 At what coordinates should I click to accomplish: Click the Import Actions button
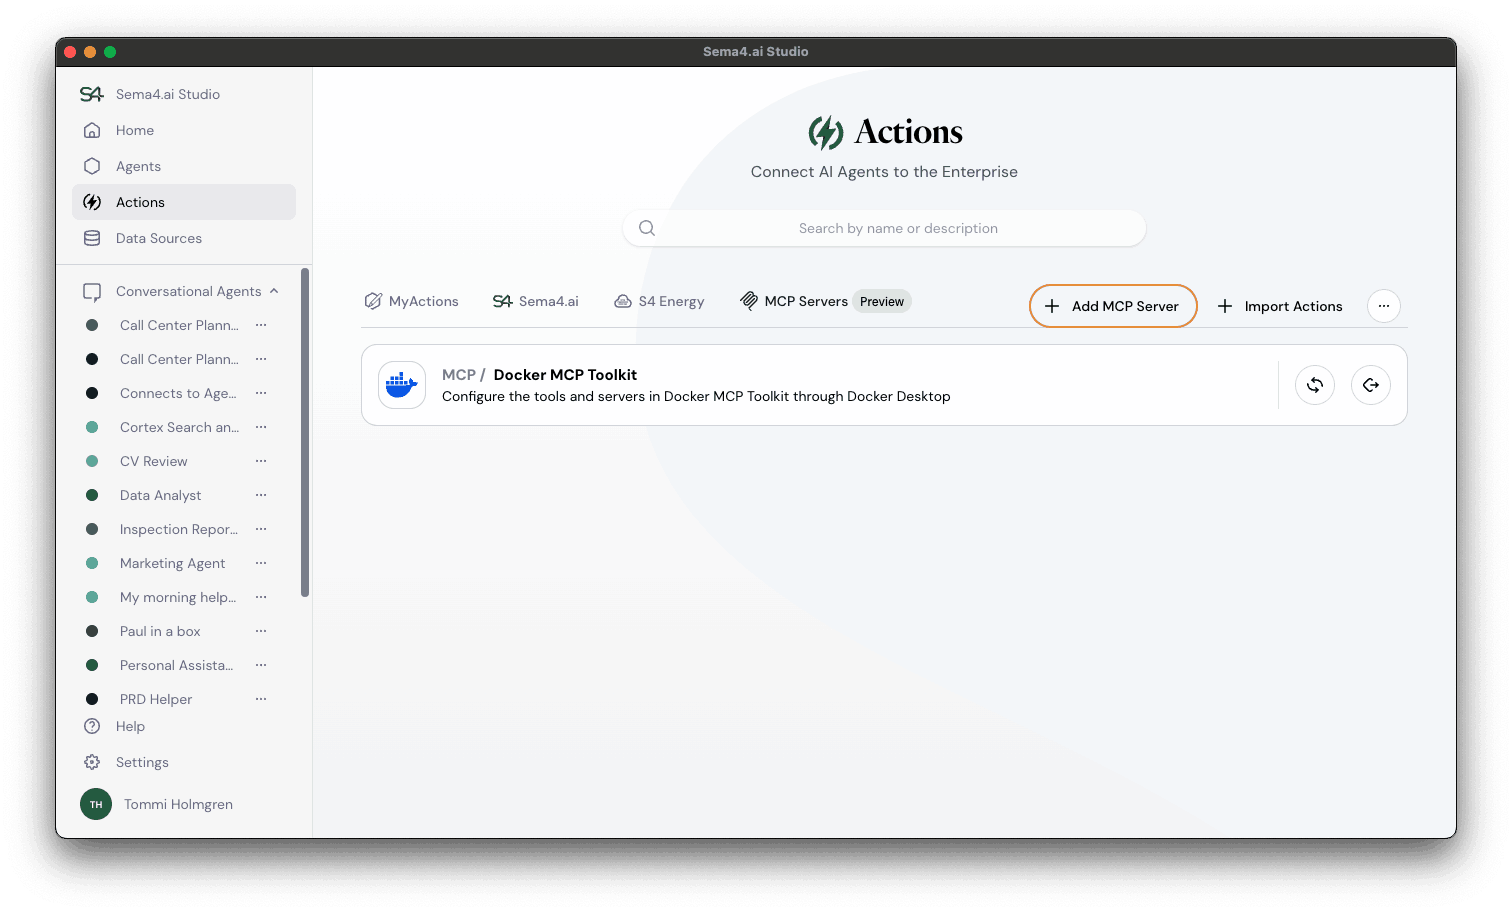coord(1280,306)
